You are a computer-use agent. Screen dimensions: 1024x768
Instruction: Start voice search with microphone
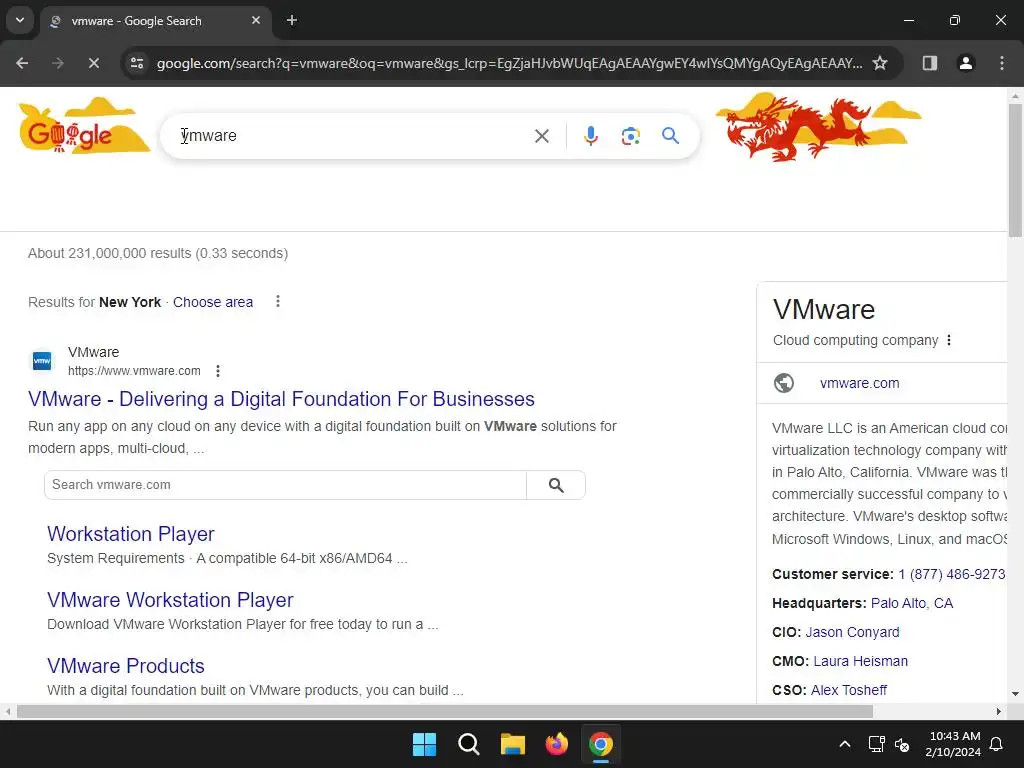point(591,136)
